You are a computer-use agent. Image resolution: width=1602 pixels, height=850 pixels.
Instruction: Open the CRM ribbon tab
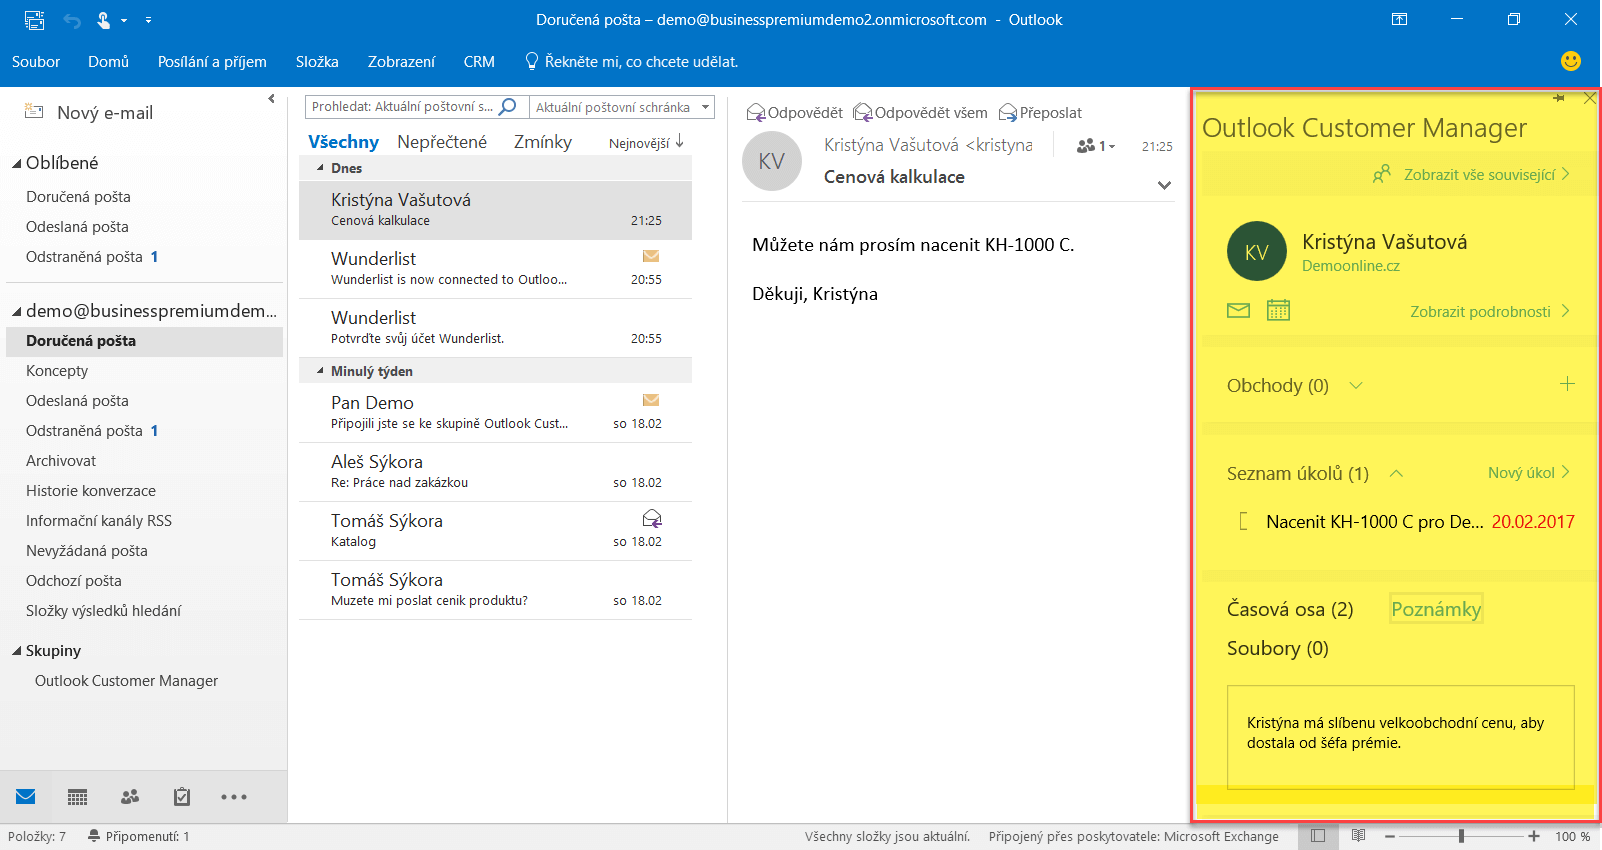click(479, 62)
